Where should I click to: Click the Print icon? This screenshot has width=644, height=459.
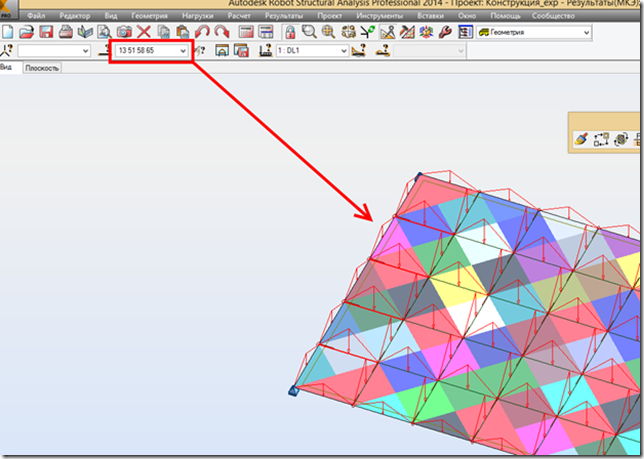[66, 32]
